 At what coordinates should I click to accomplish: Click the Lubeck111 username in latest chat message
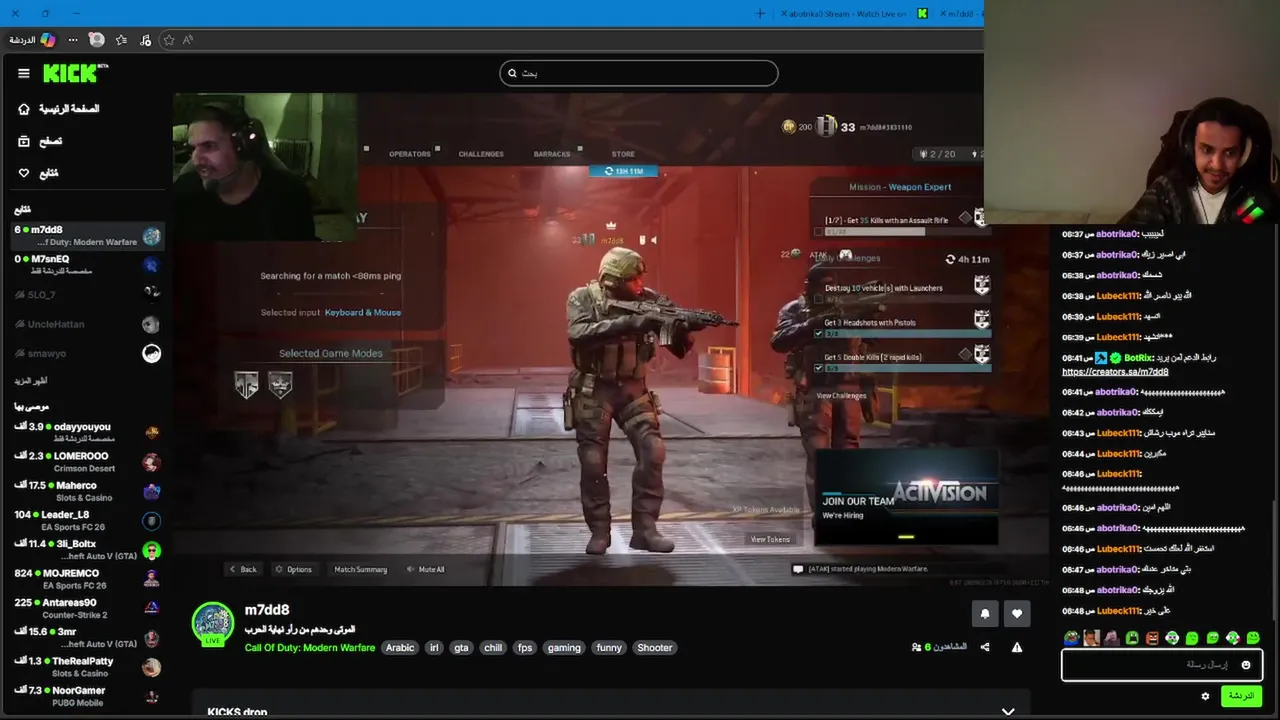pos(1118,610)
